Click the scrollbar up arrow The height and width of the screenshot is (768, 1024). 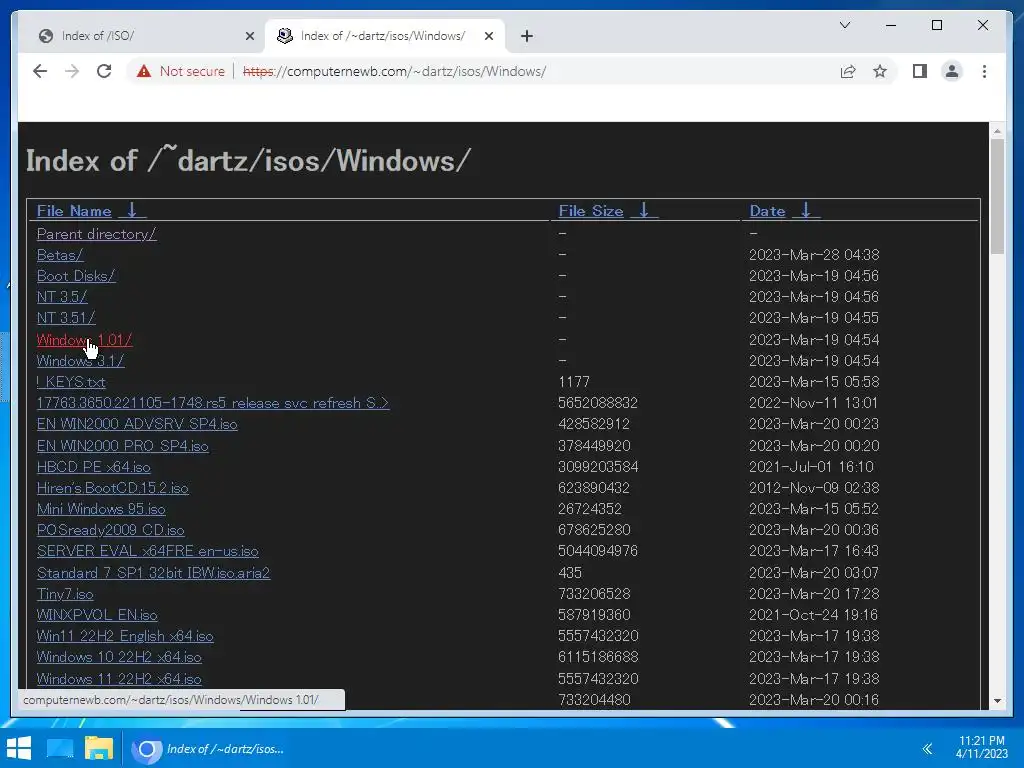997,131
